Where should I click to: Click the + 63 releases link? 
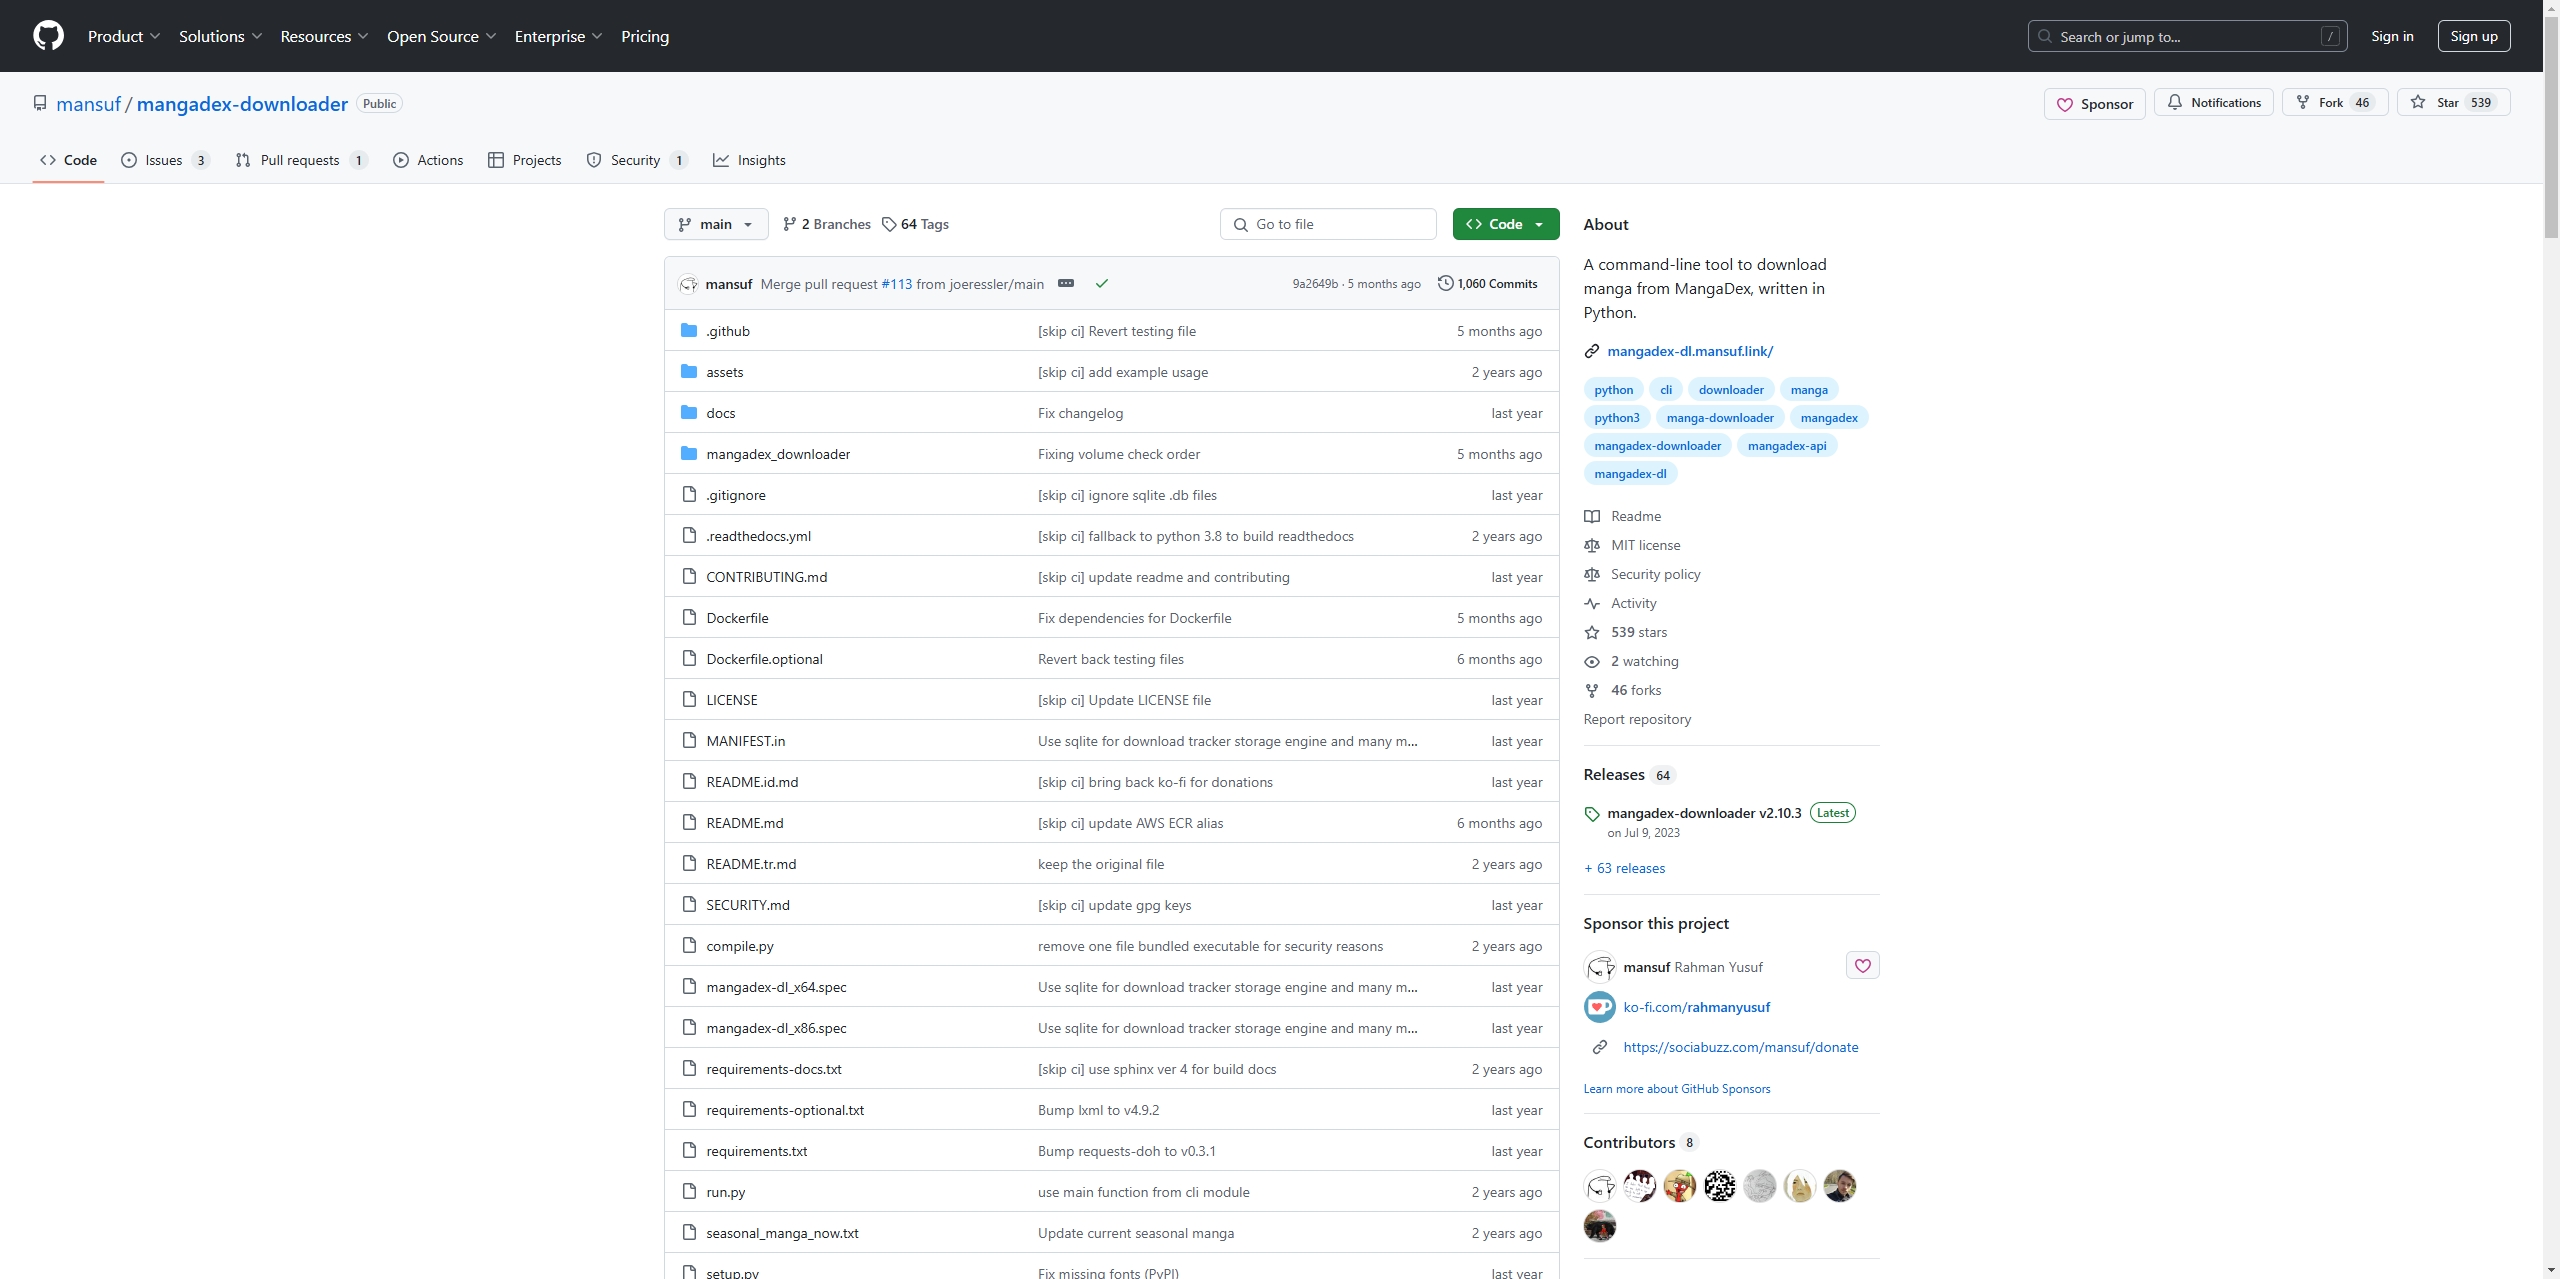tap(1624, 868)
